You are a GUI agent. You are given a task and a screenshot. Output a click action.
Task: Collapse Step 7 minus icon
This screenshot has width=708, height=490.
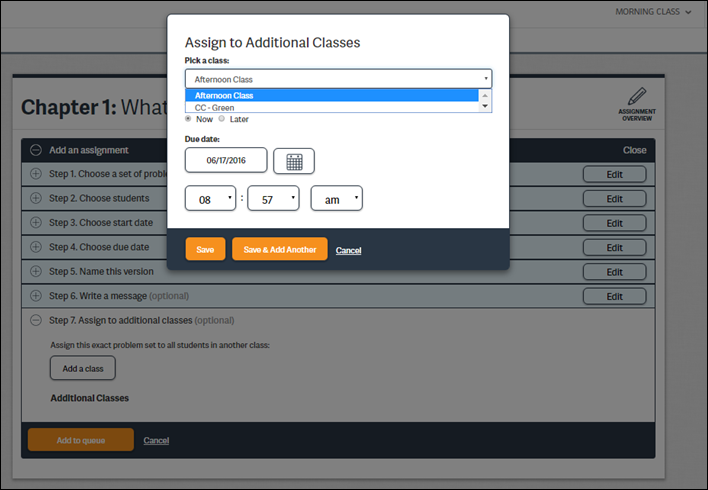pyautogui.click(x=36, y=320)
